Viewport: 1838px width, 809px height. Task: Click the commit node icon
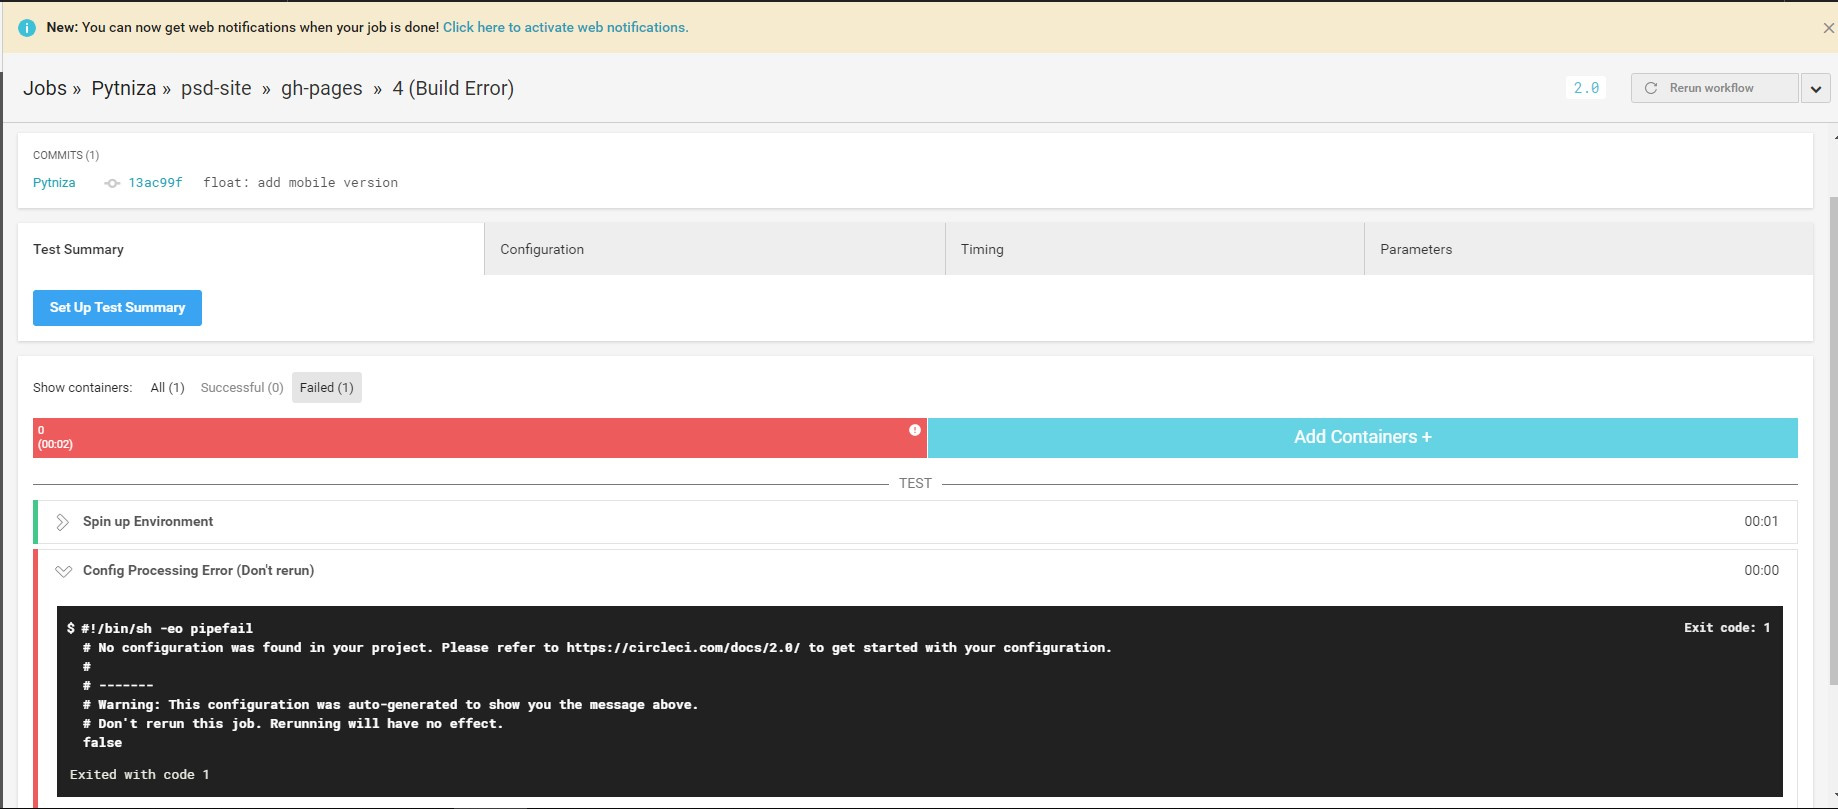[x=112, y=183]
